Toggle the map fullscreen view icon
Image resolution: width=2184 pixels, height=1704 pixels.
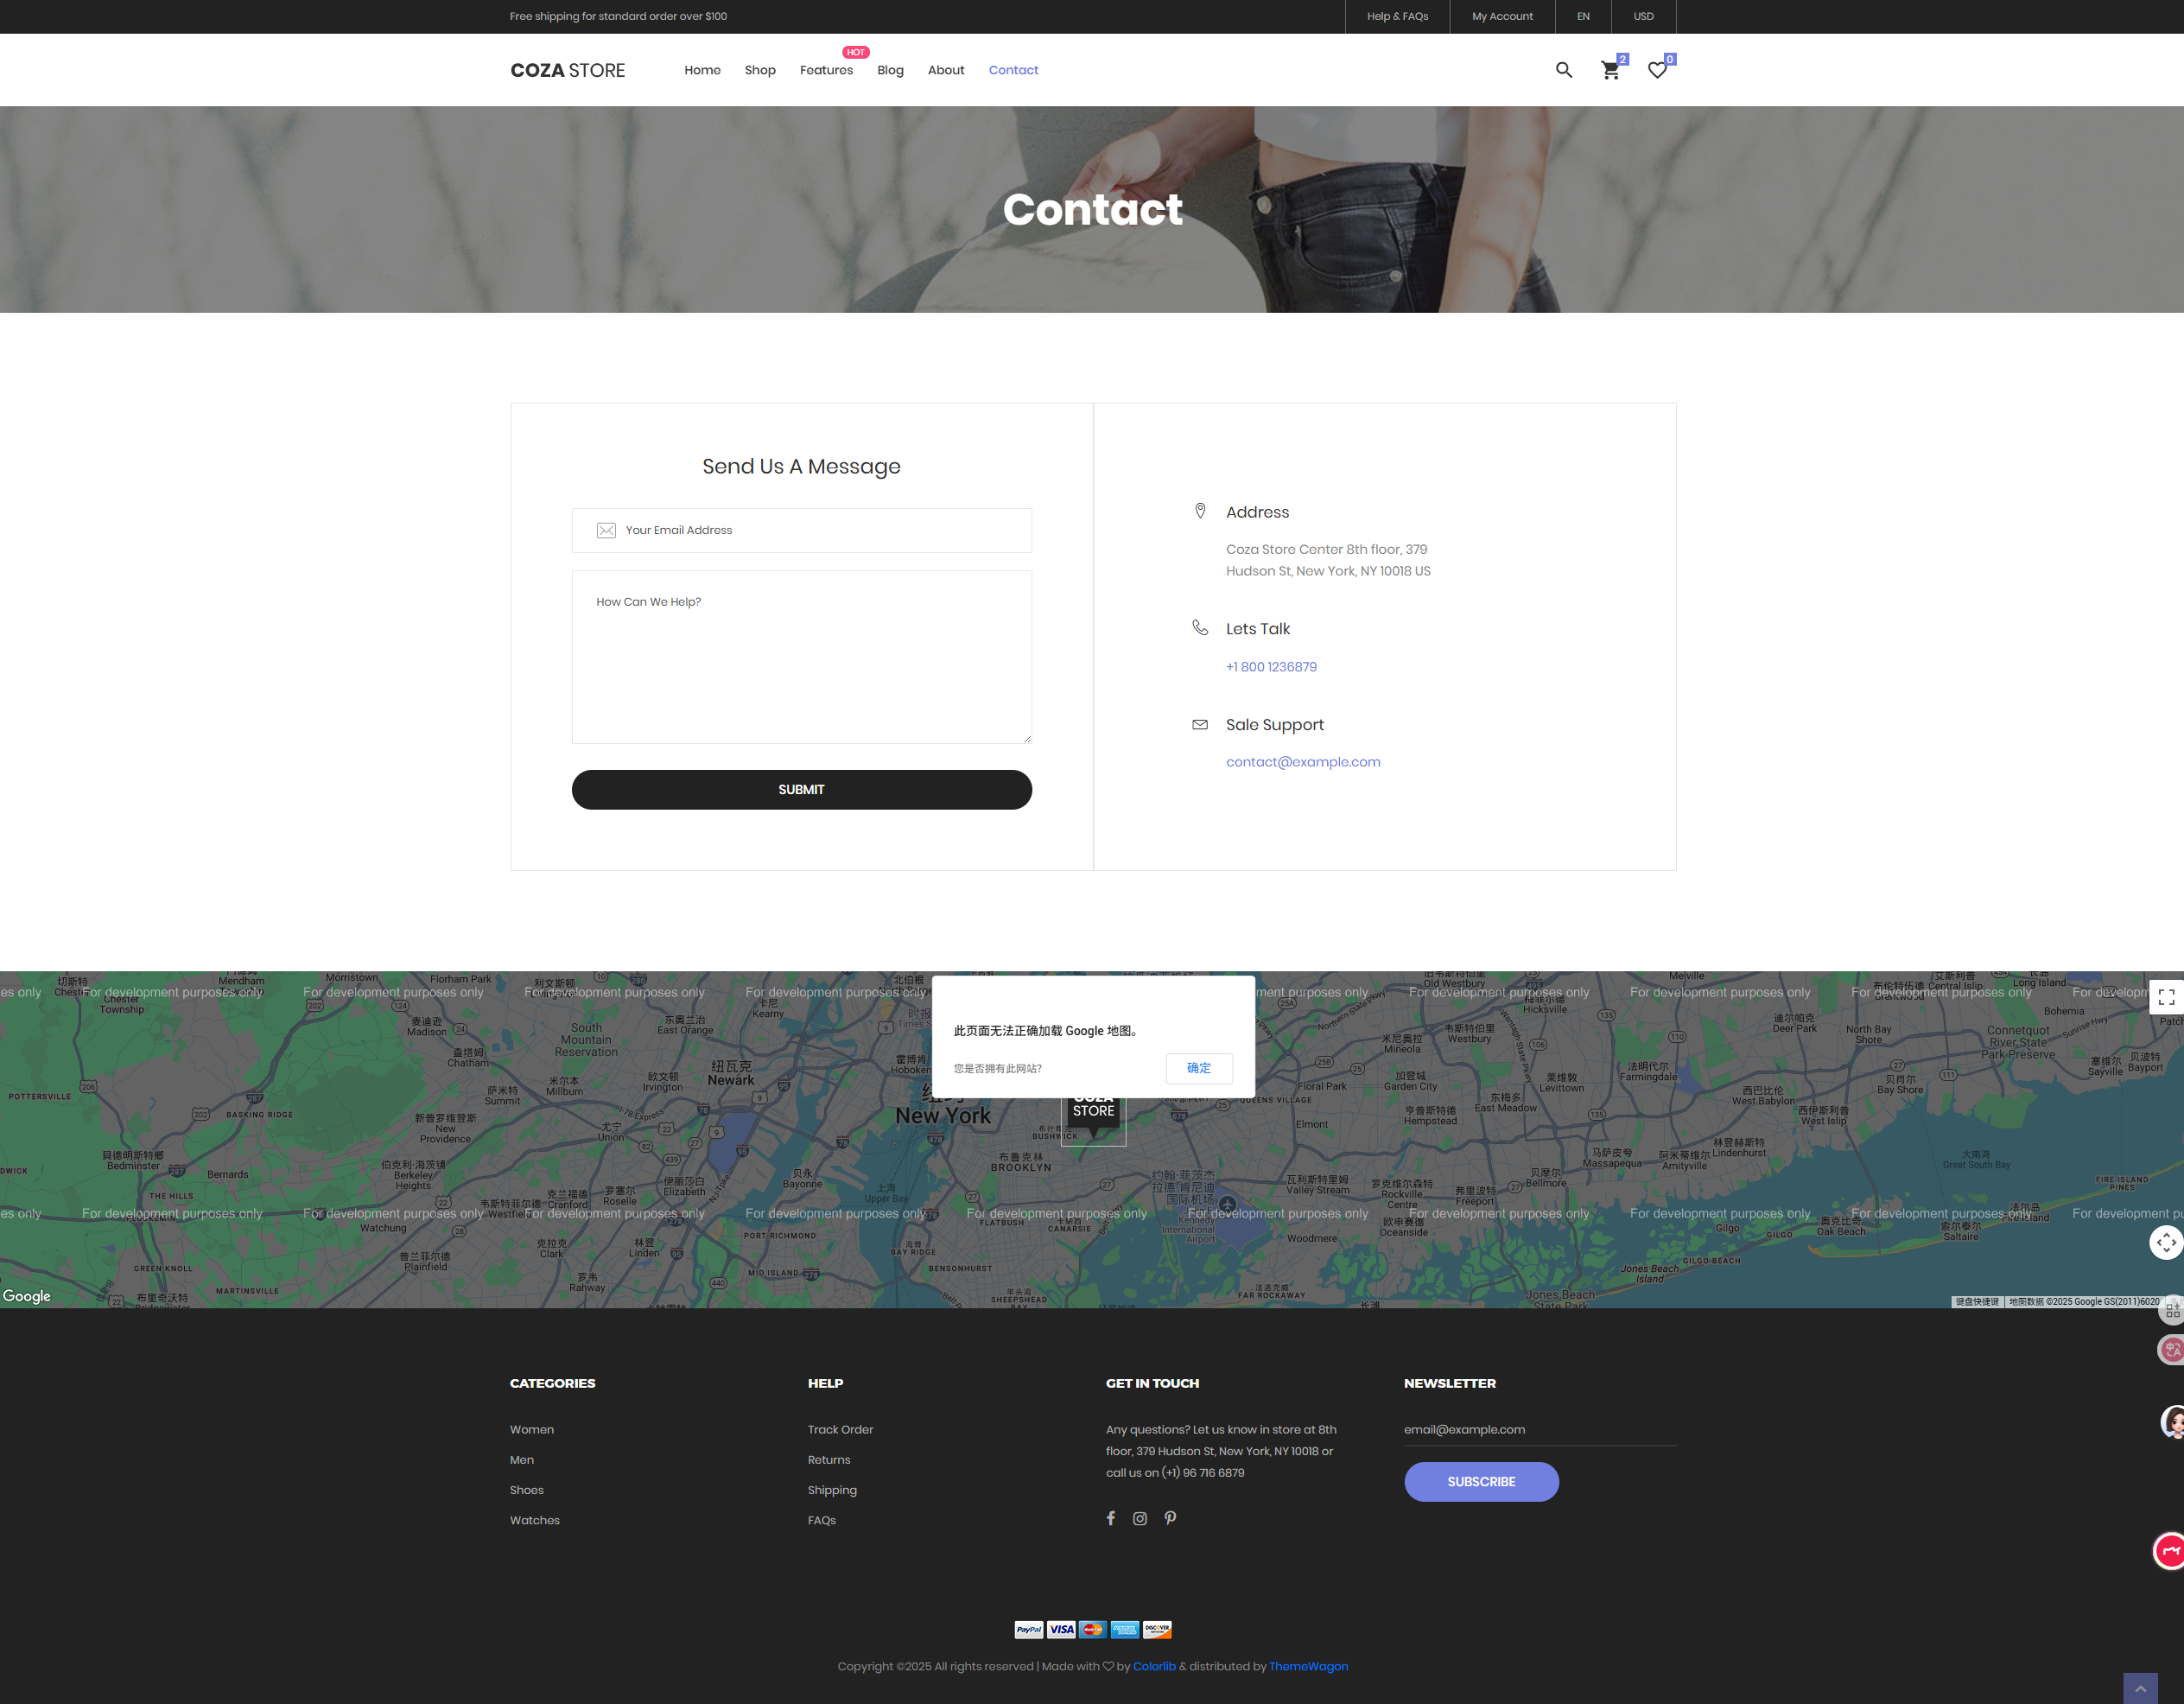pyautogui.click(x=2166, y=997)
